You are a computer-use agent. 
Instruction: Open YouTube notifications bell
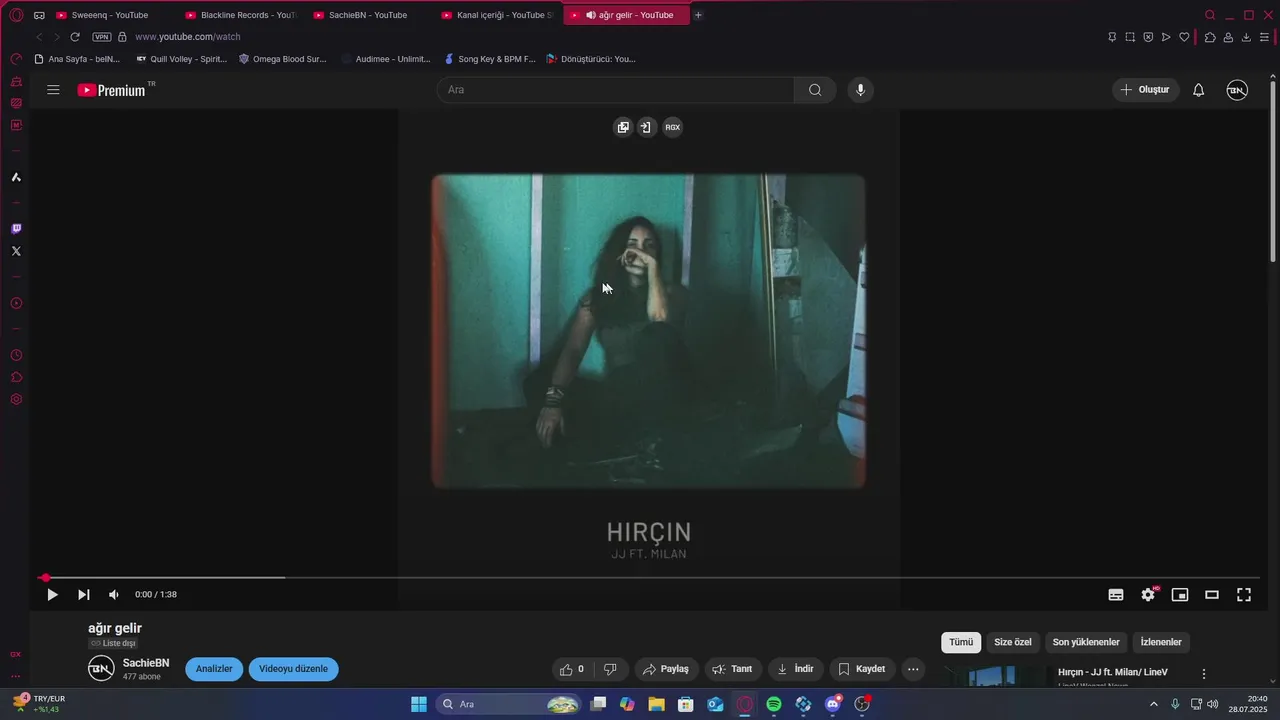(1198, 90)
